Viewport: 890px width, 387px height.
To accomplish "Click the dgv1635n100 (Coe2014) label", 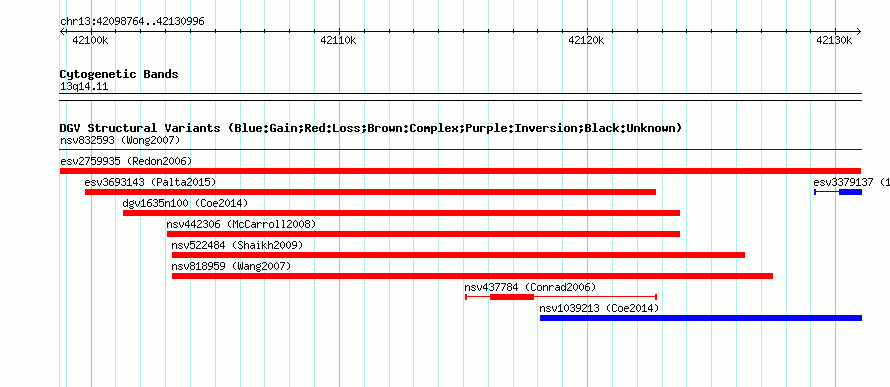I will click(x=186, y=203).
